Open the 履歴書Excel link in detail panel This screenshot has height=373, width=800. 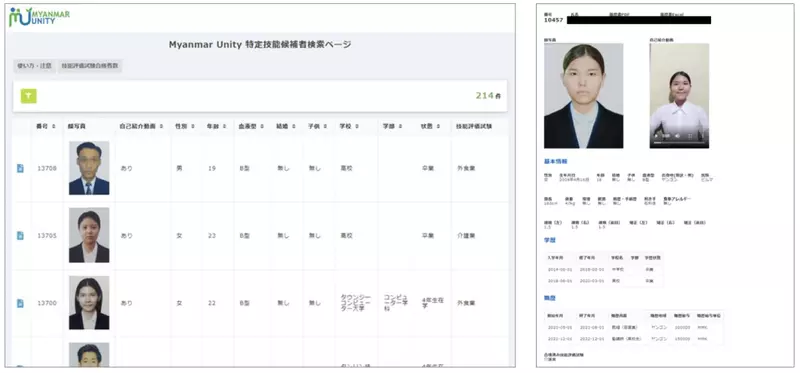[672, 14]
